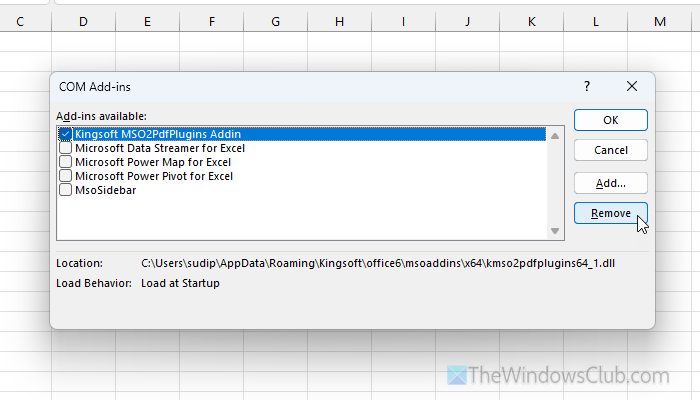Select column C header in Excel

point(25,21)
